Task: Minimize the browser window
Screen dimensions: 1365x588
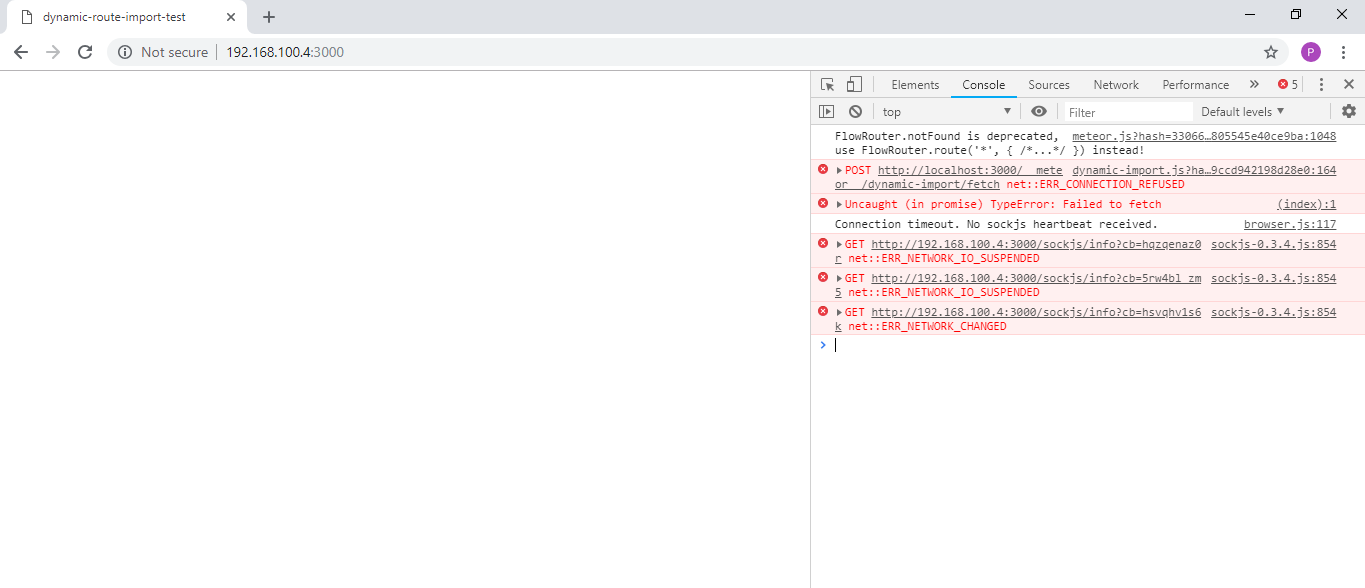Action: [x=1250, y=14]
